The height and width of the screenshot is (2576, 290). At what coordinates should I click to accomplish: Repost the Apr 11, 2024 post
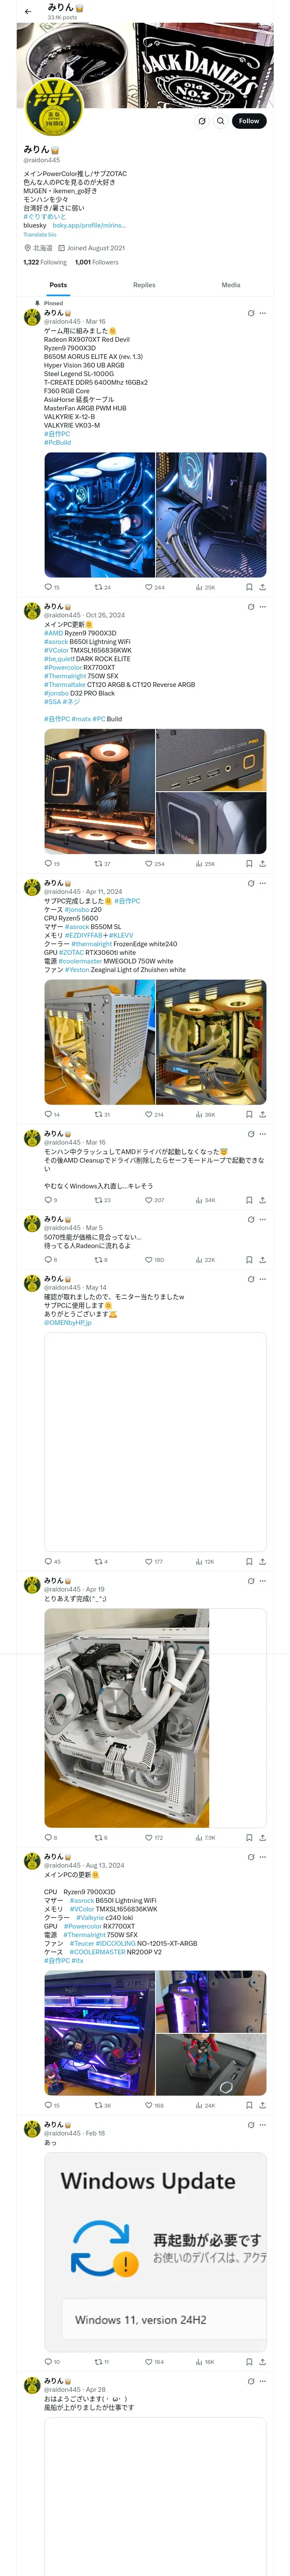pyautogui.click(x=98, y=1114)
